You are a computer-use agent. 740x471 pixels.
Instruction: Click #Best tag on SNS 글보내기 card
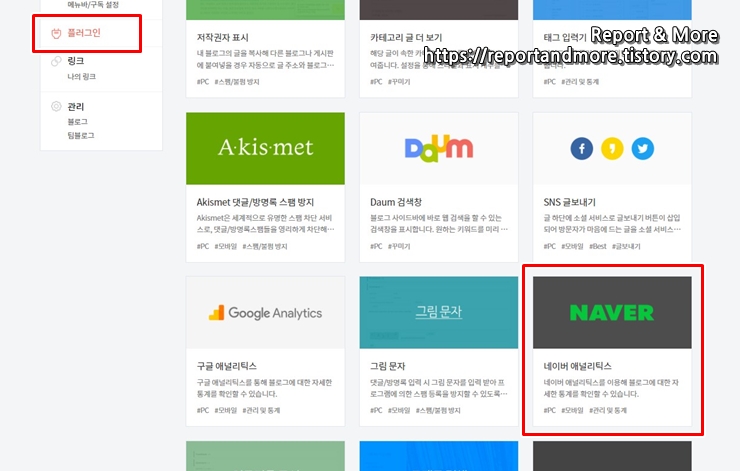click(x=597, y=246)
